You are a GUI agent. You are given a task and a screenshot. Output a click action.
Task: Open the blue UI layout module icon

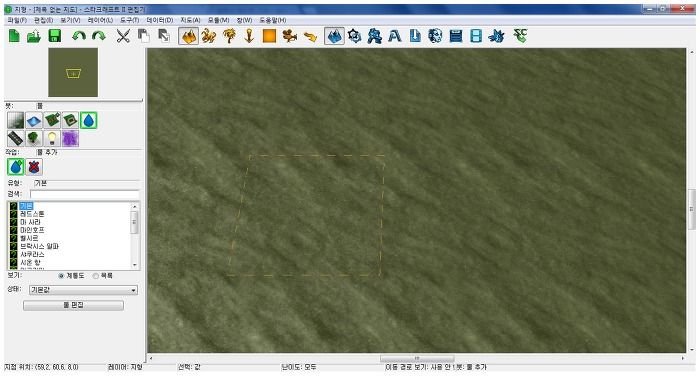point(456,36)
